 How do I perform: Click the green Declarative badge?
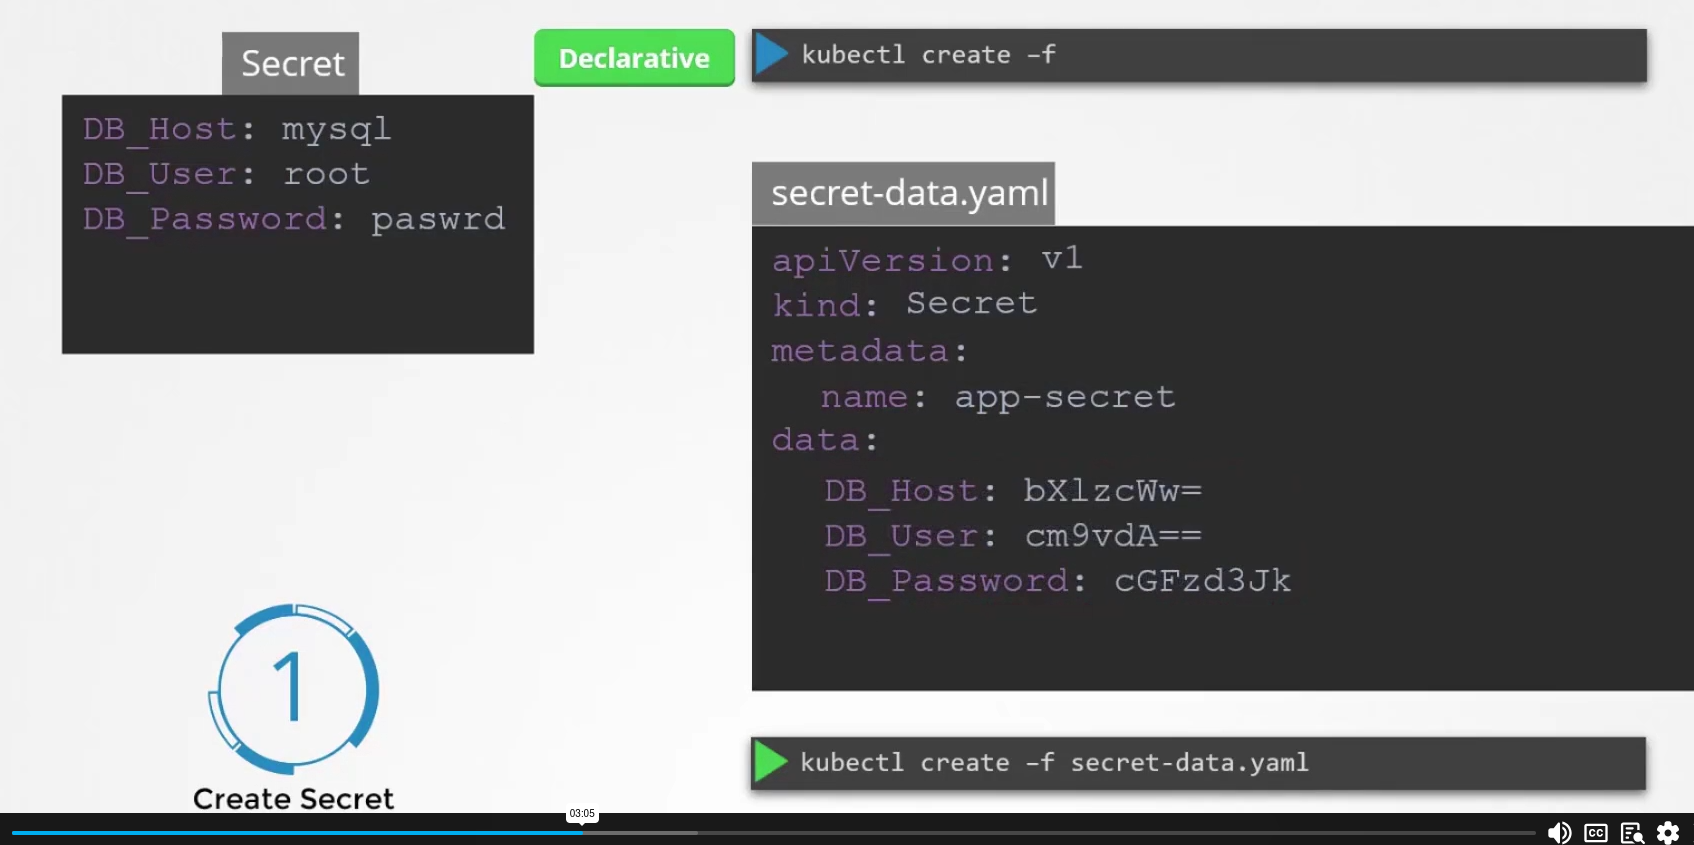click(634, 58)
